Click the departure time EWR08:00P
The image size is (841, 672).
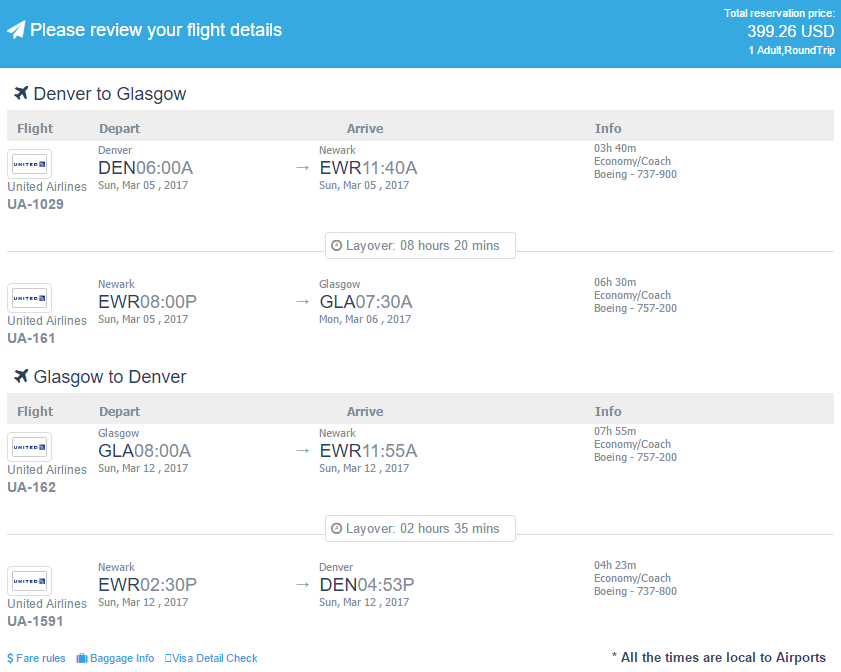point(147,302)
